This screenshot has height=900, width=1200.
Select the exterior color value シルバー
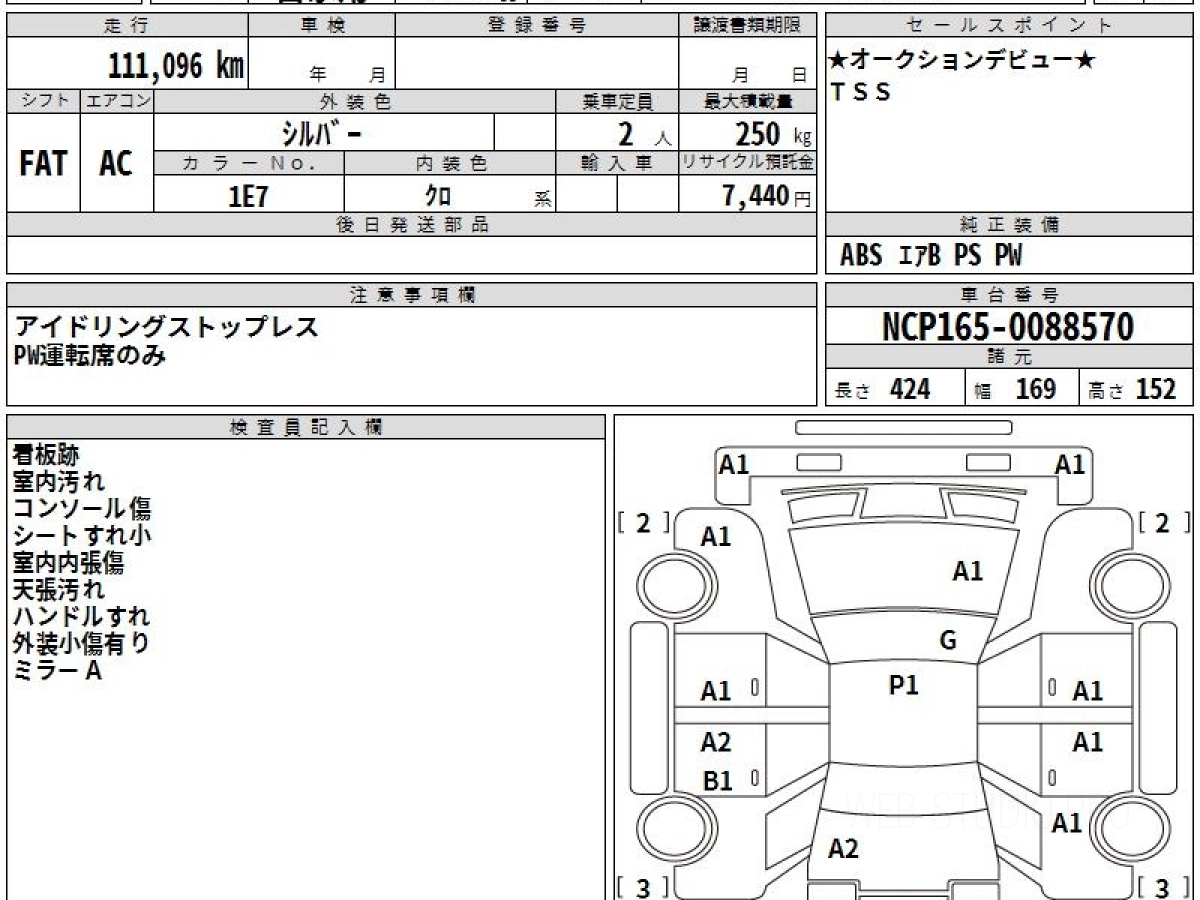322,133
